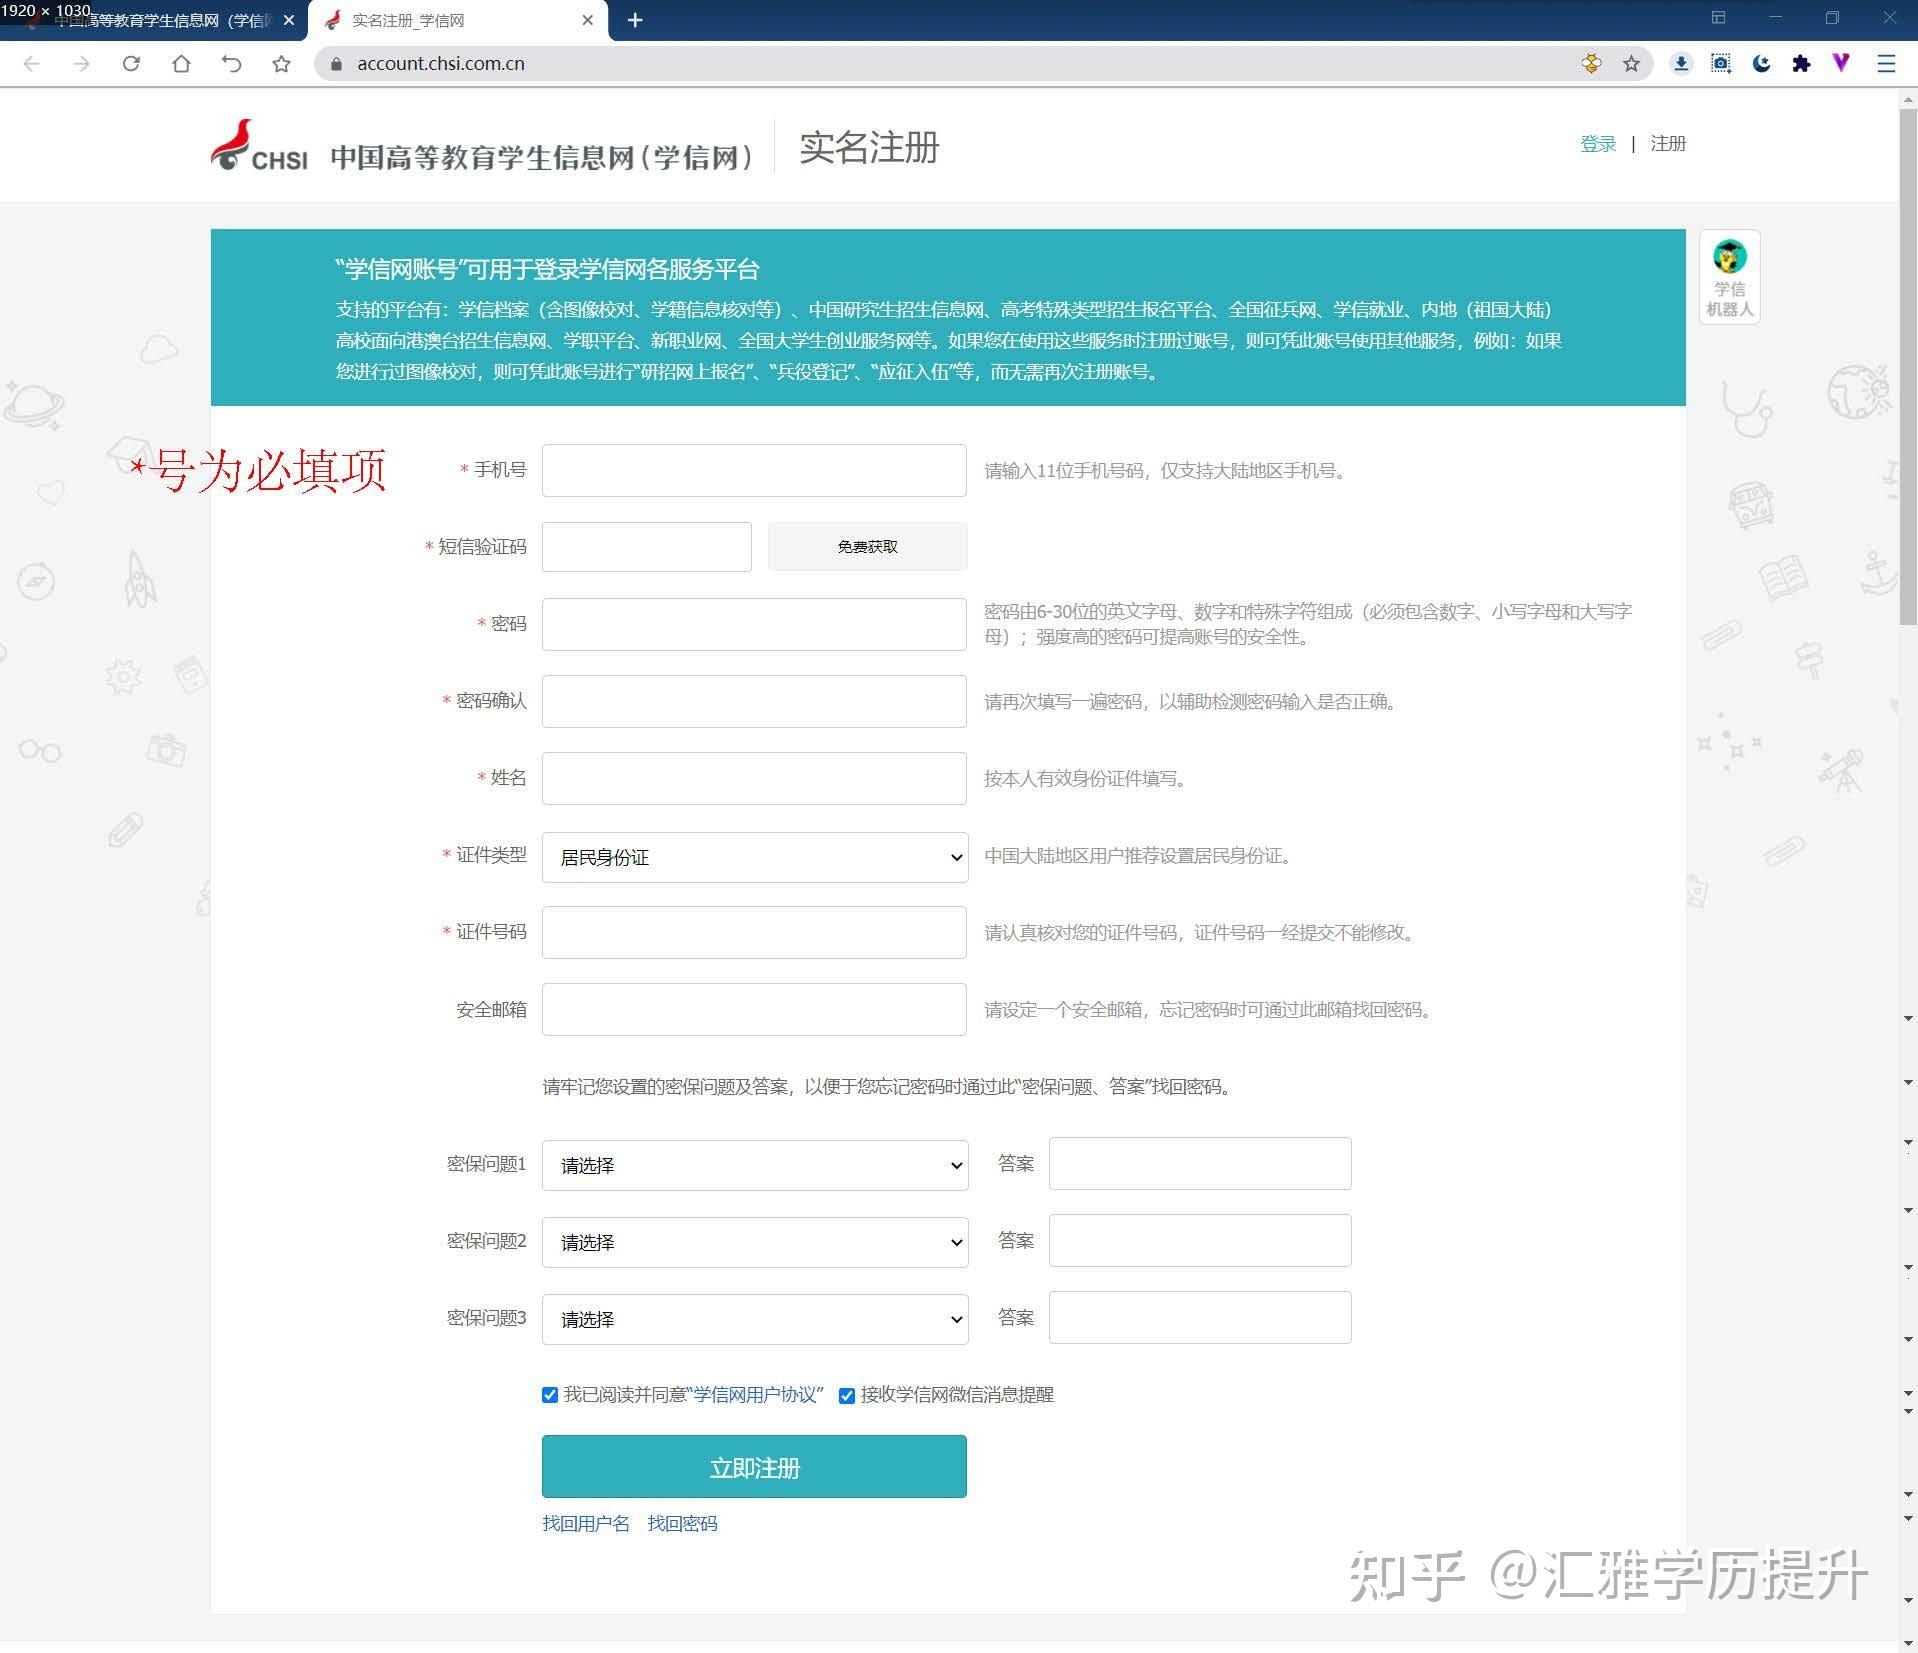Click the purple V extension icon
This screenshot has width=1918, height=1653.
pyautogui.click(x=1841, y=63)
